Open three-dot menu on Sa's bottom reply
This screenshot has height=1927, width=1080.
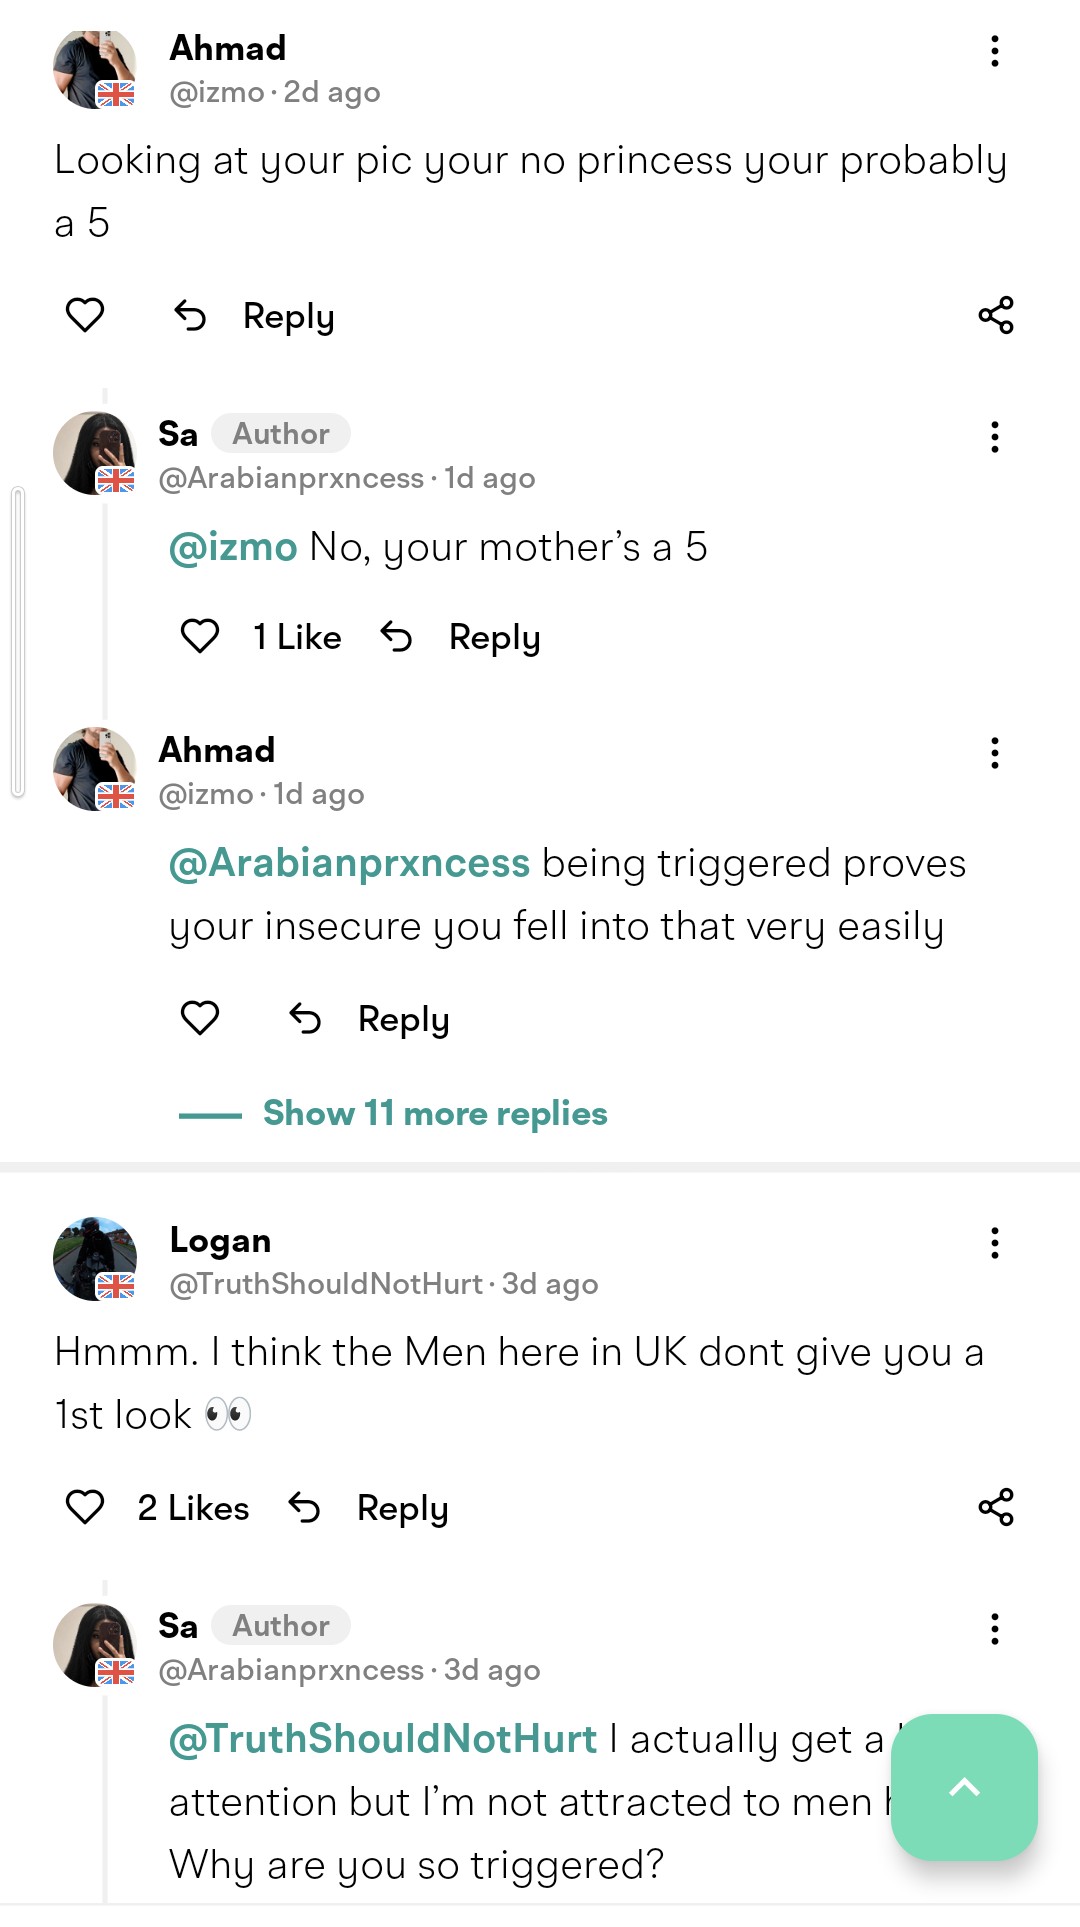tap(994, 1629)
